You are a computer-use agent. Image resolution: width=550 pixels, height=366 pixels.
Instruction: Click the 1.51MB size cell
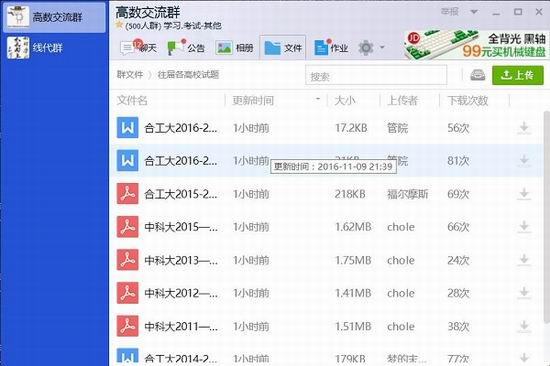(x=353, y=326)
